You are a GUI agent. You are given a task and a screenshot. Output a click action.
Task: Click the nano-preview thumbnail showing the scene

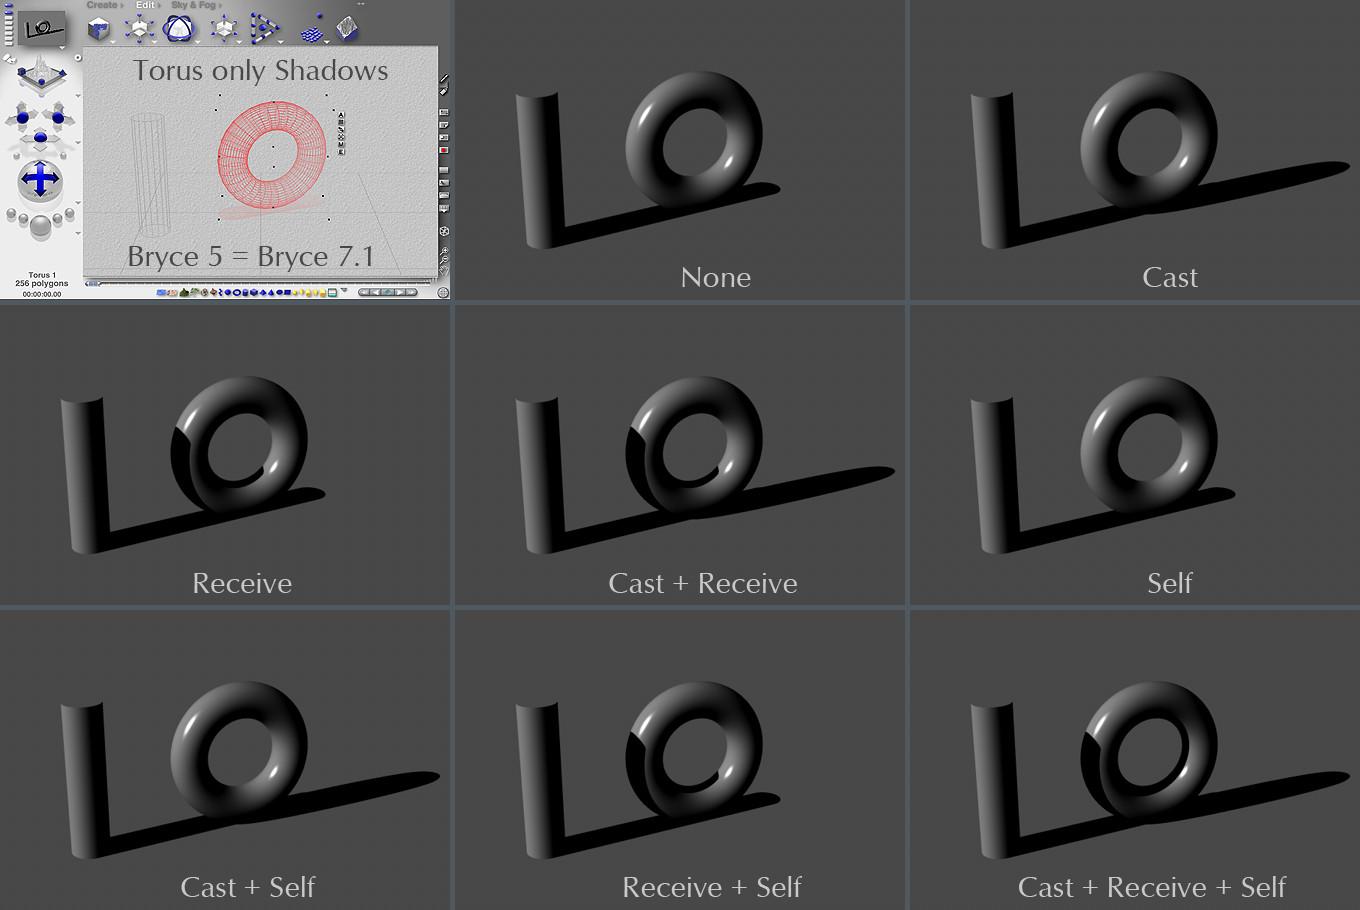point(40,25)
